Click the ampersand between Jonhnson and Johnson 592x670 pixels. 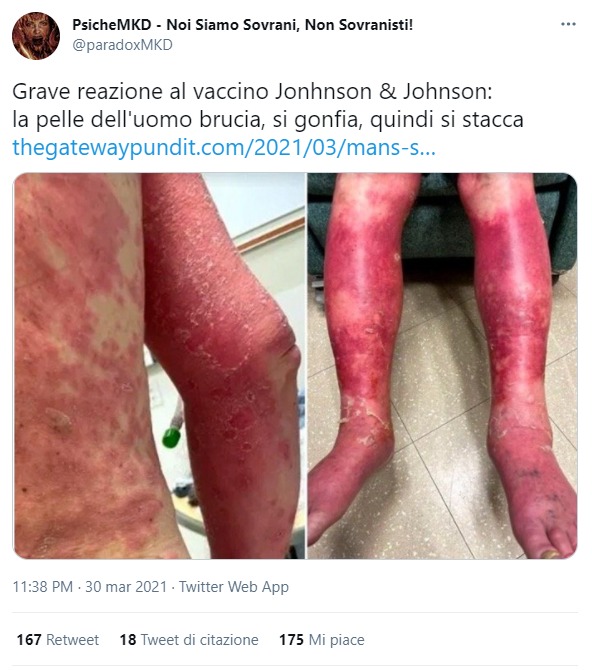[x=387, y=91]
